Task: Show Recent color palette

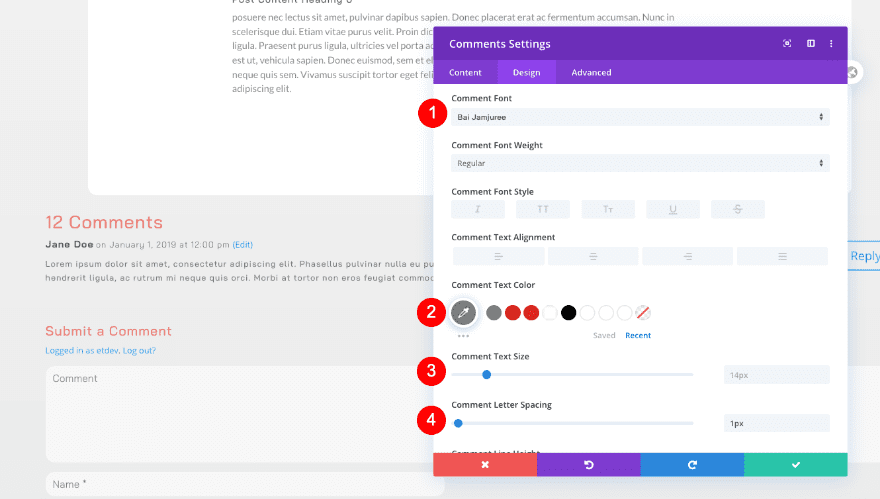Action: coord(638,335)
